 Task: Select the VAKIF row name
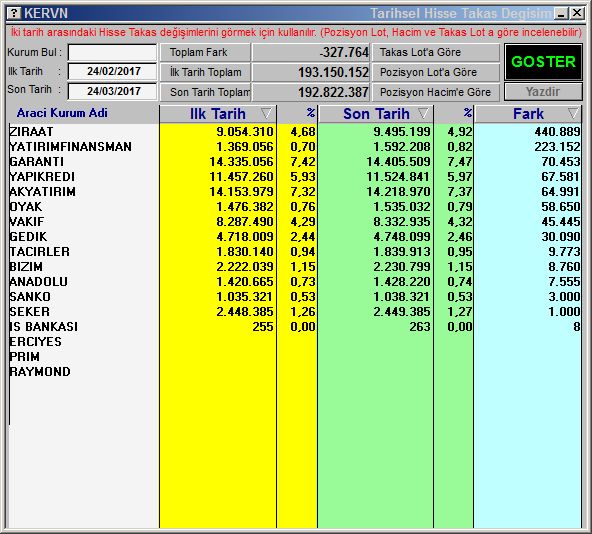click(x=27, y=222)
